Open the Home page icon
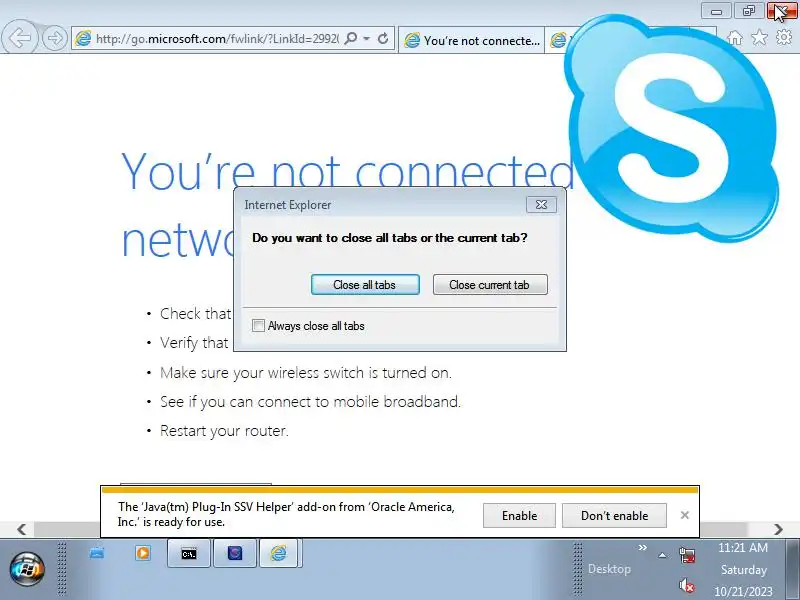The image size is (800, 600). 735,38
